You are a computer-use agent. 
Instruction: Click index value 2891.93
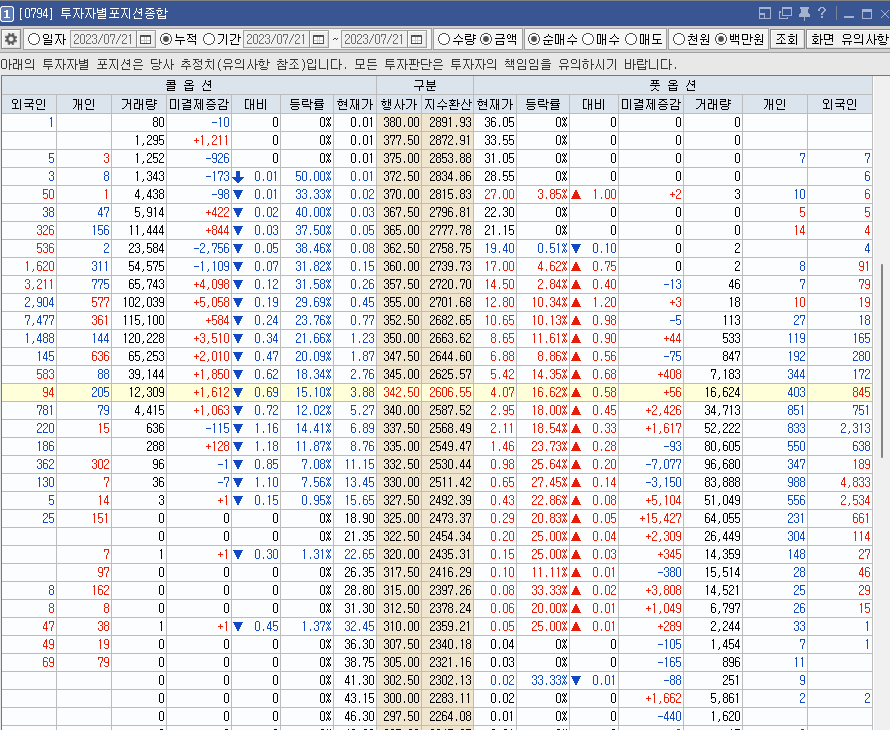click(450, 122)
